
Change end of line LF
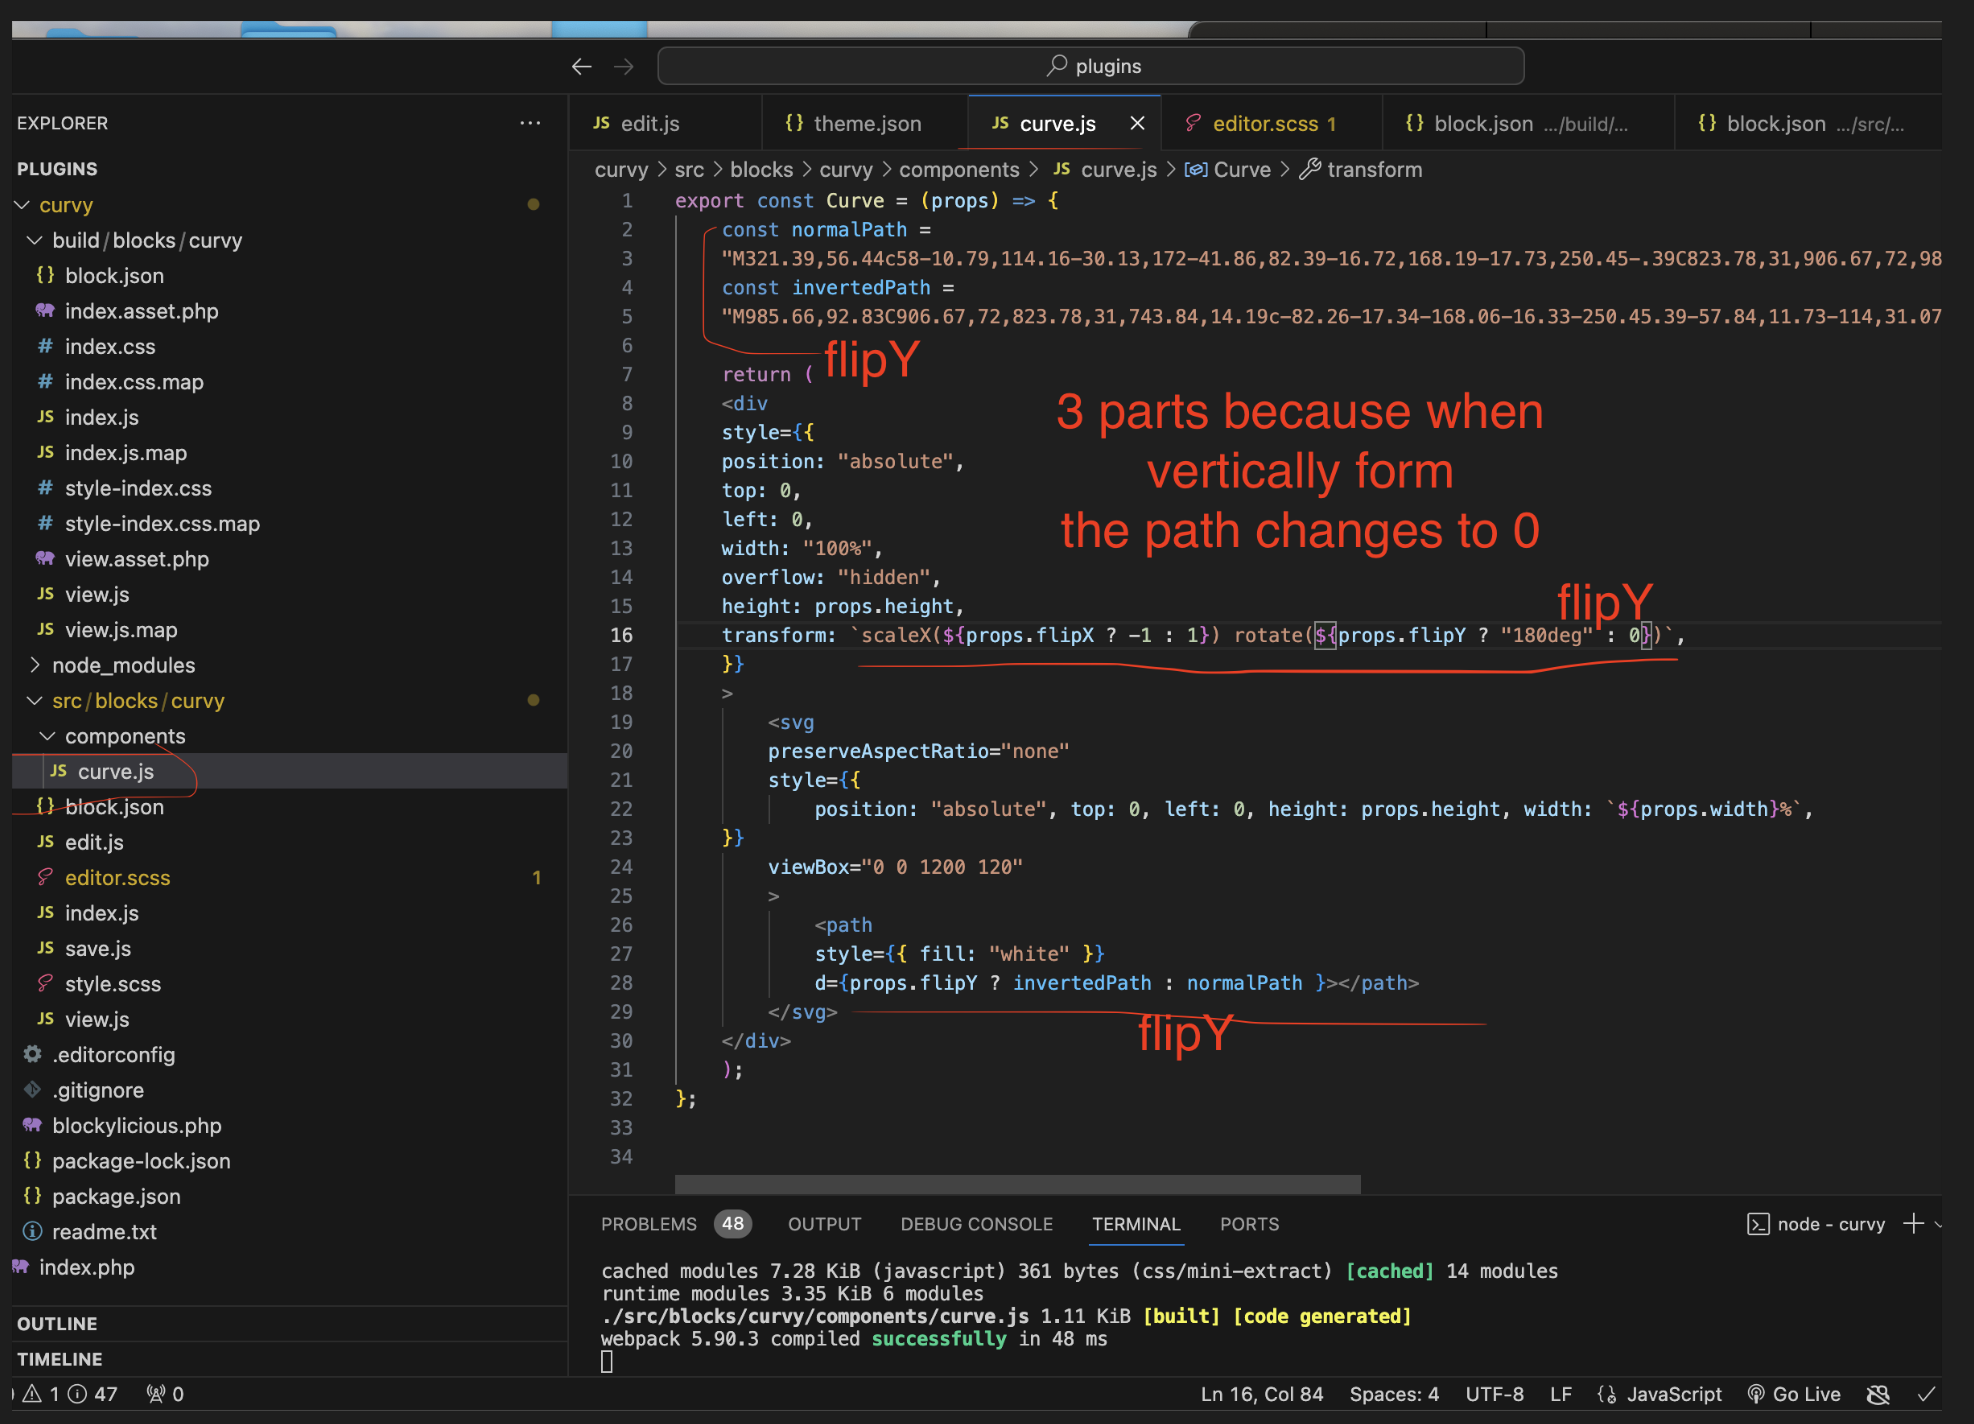[1561, 1394]
